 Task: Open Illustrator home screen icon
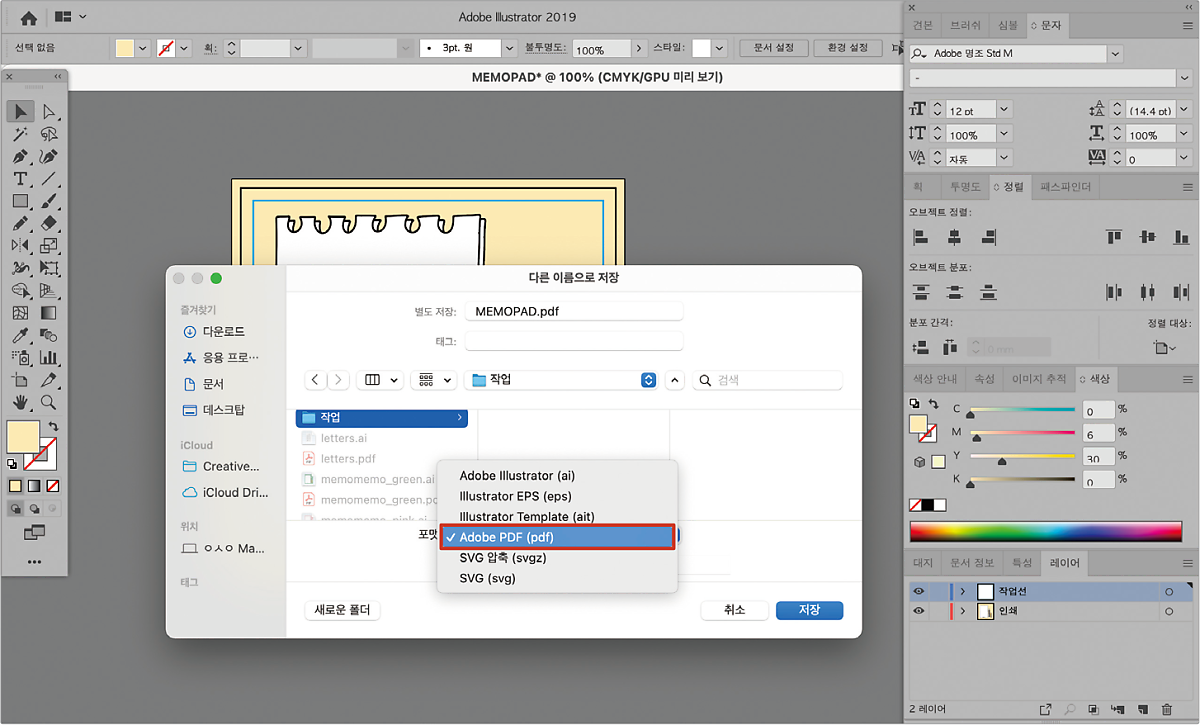pos(28,17)
